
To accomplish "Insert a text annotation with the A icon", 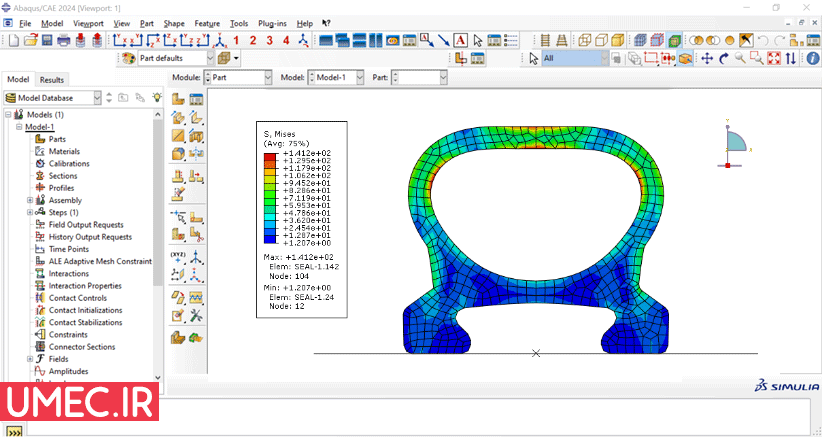I will [x=460, y=40].
